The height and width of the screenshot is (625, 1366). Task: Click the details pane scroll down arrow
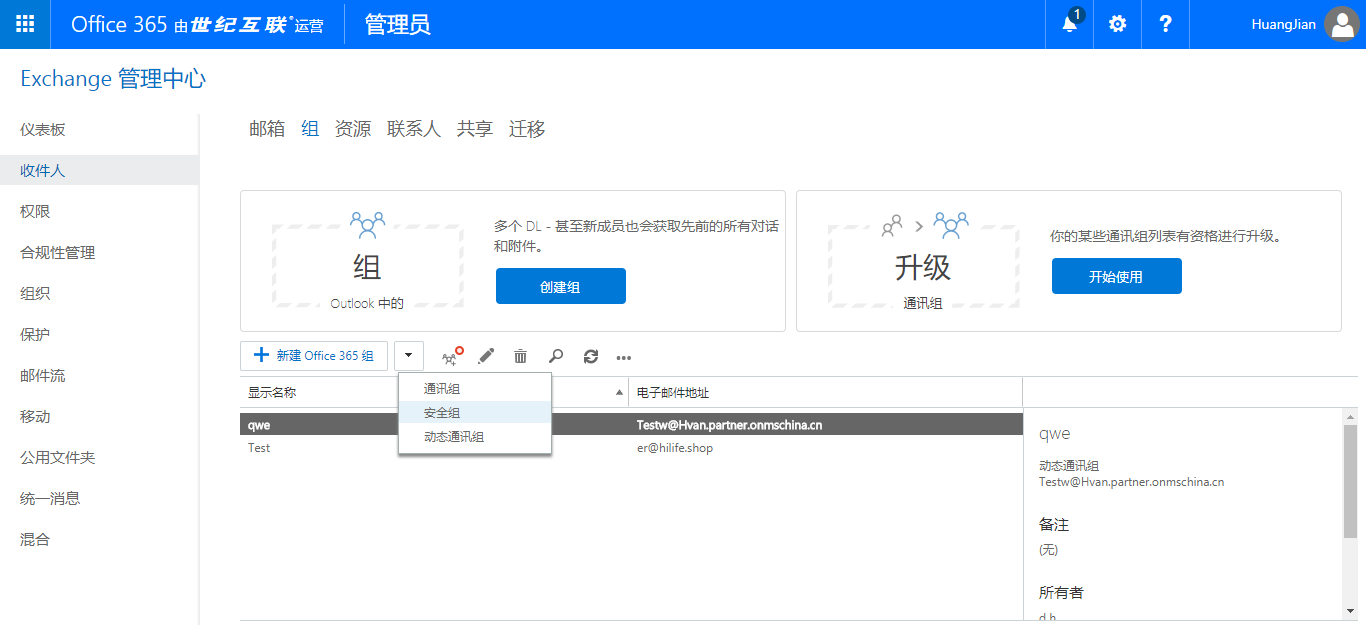click(x=1350, y=610)
